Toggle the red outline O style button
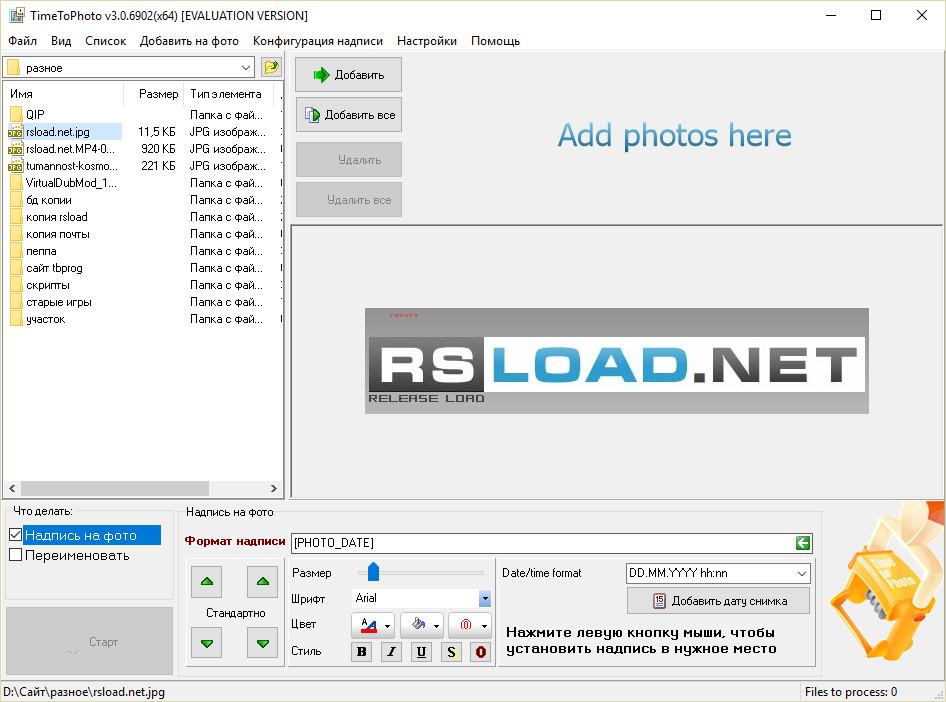Screen dimensions: 946x702 coord(481,652)
